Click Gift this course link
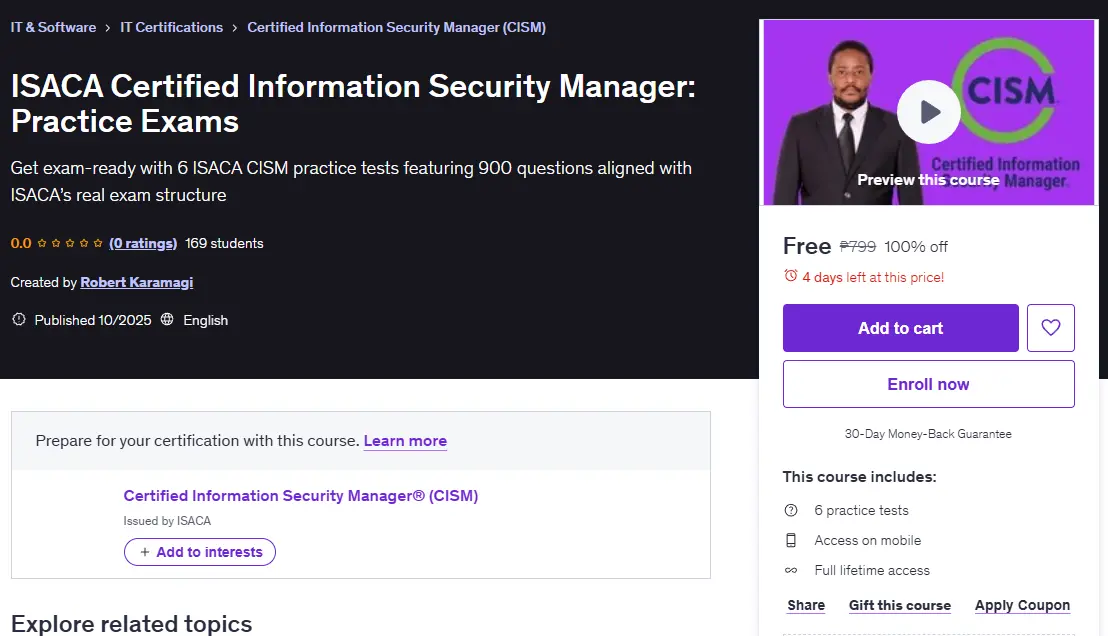This screenshot has width=1108, height=636. coord(900,606)
